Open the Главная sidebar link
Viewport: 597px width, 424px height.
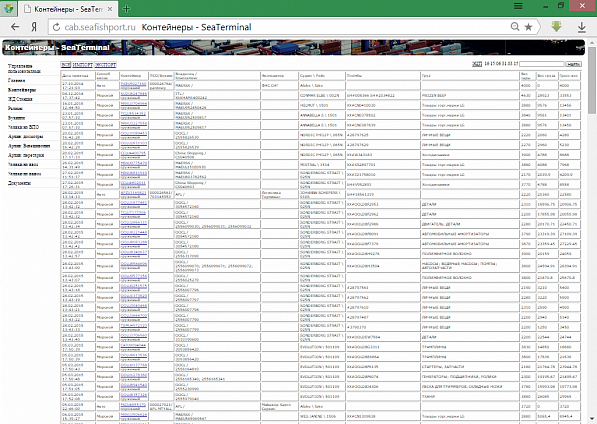[x=16, y=80]
